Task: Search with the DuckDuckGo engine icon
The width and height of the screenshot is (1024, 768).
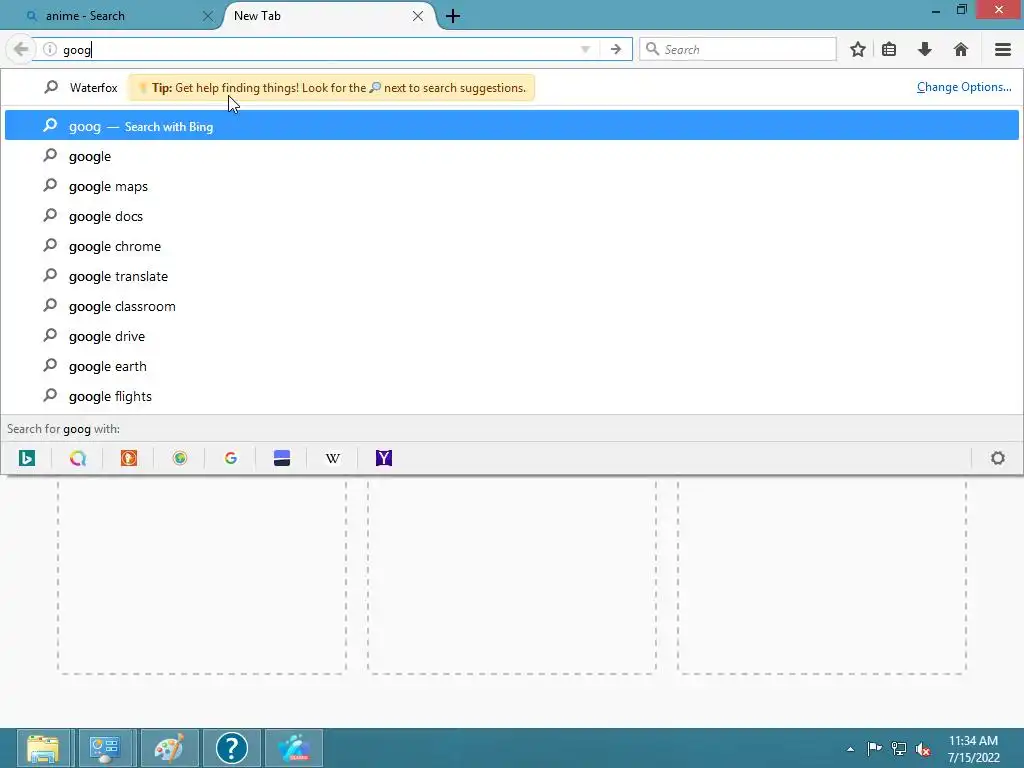Action: point(129,458)
